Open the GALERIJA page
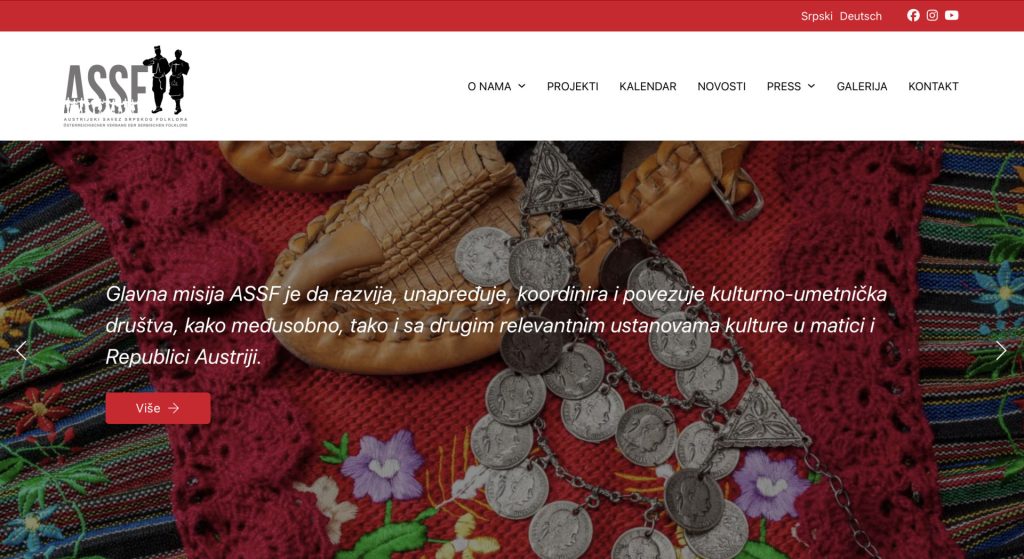The image size is (1024, 559). [x=862, y=86]
